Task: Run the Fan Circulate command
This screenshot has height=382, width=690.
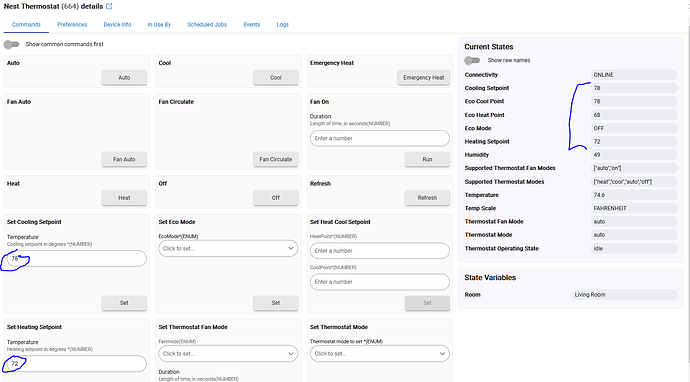Action: 275,159
